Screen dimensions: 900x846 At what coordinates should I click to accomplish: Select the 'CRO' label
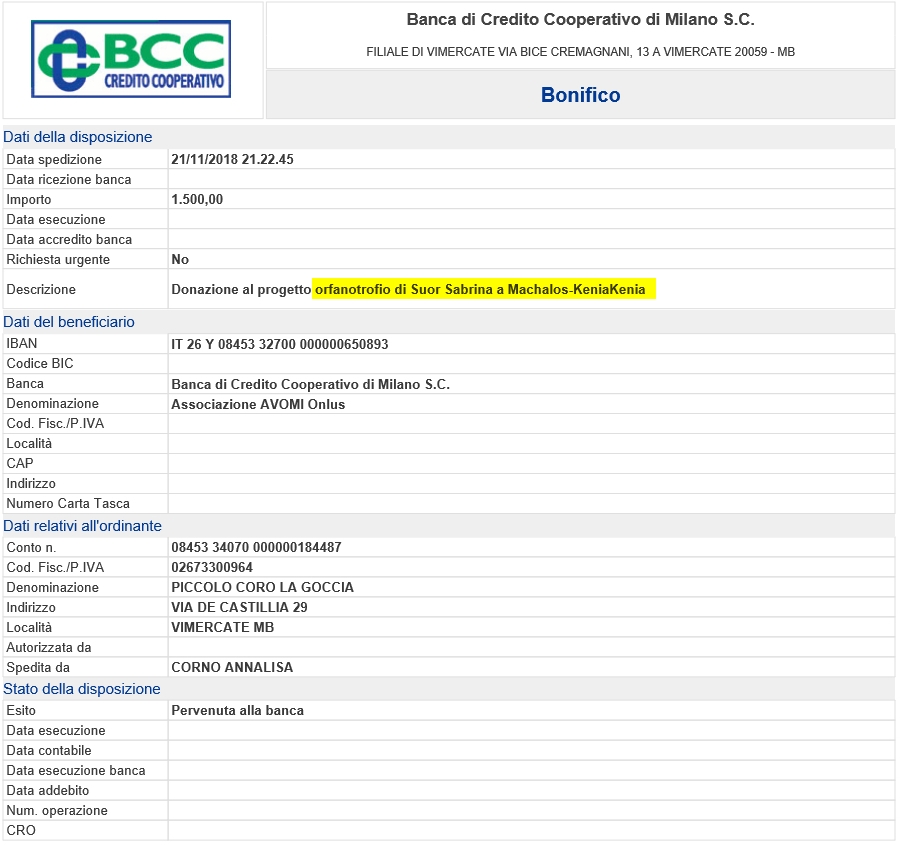pyautogui.click(x=21, y=831)
